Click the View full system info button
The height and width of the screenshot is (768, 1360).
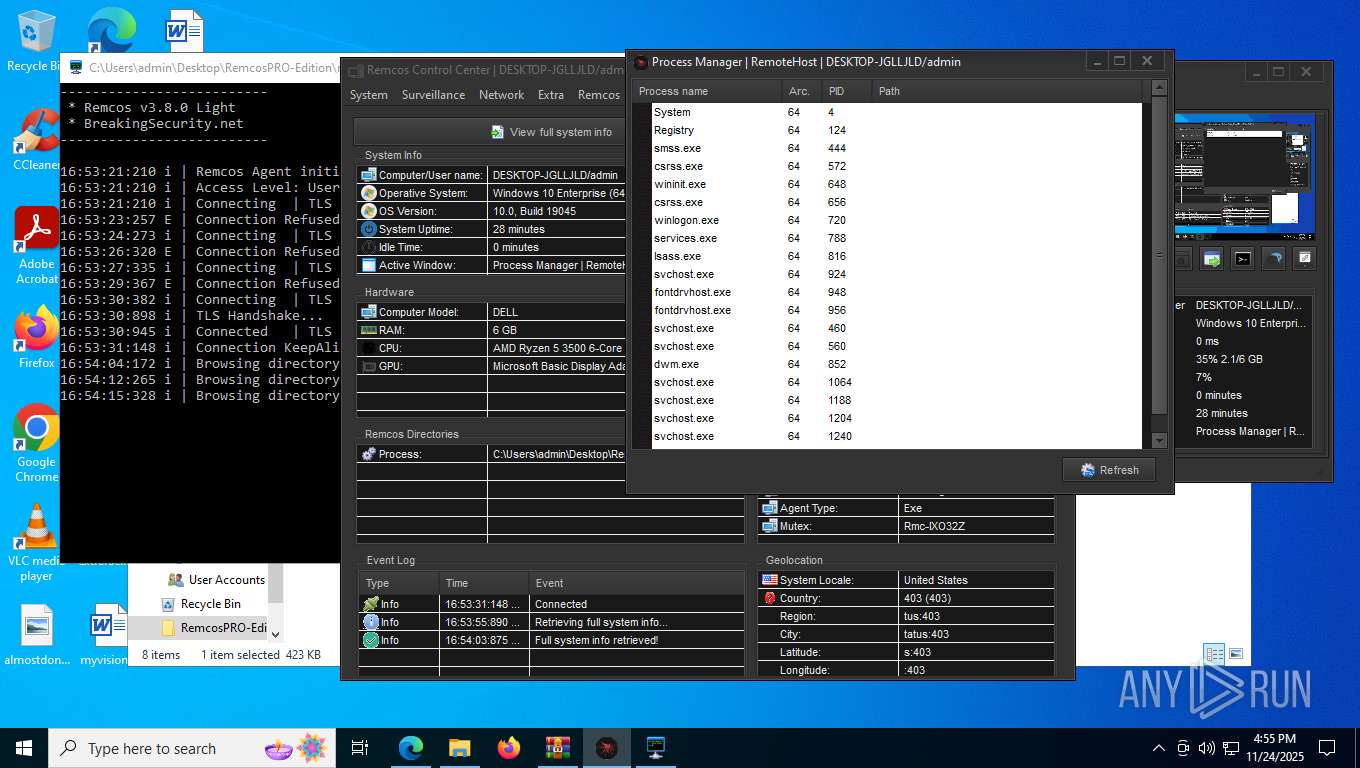tap(550, 132)
